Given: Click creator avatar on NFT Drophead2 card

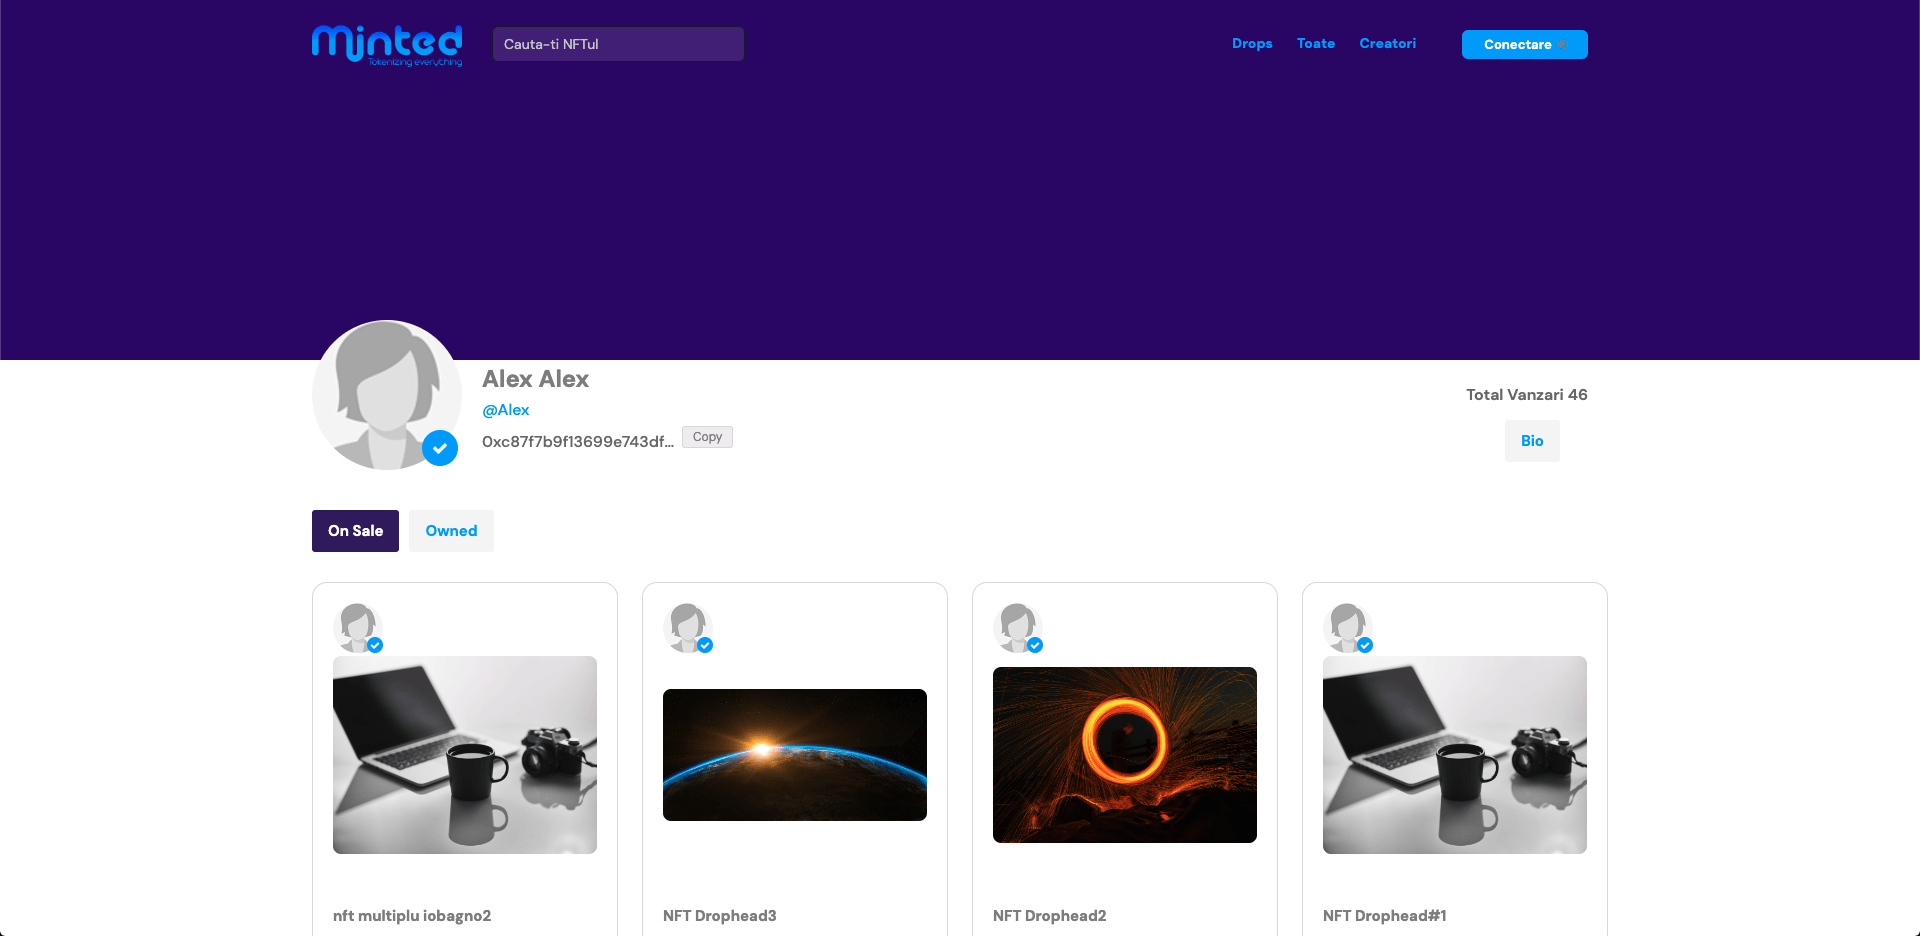Looking at the screenshot, I should point(1017,628).
